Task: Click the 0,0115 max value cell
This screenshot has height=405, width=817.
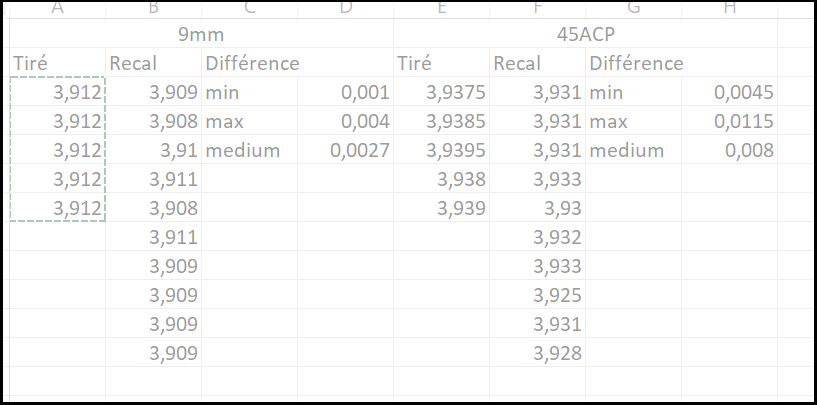Action: pos(729,121)
